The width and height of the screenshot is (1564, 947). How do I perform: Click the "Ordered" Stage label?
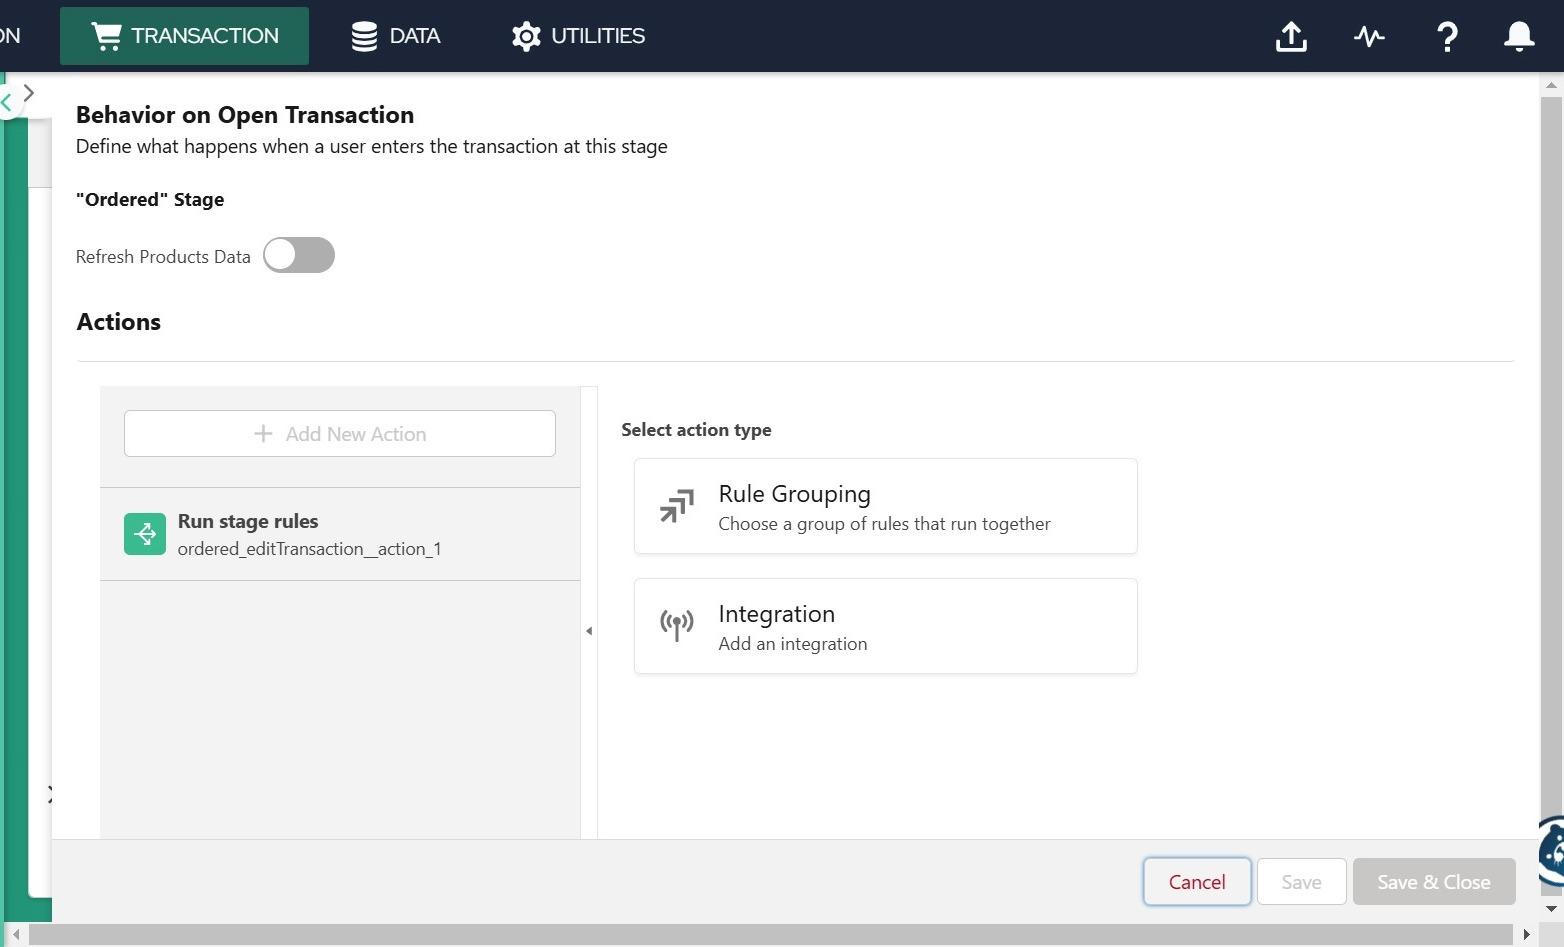point(150,199)
